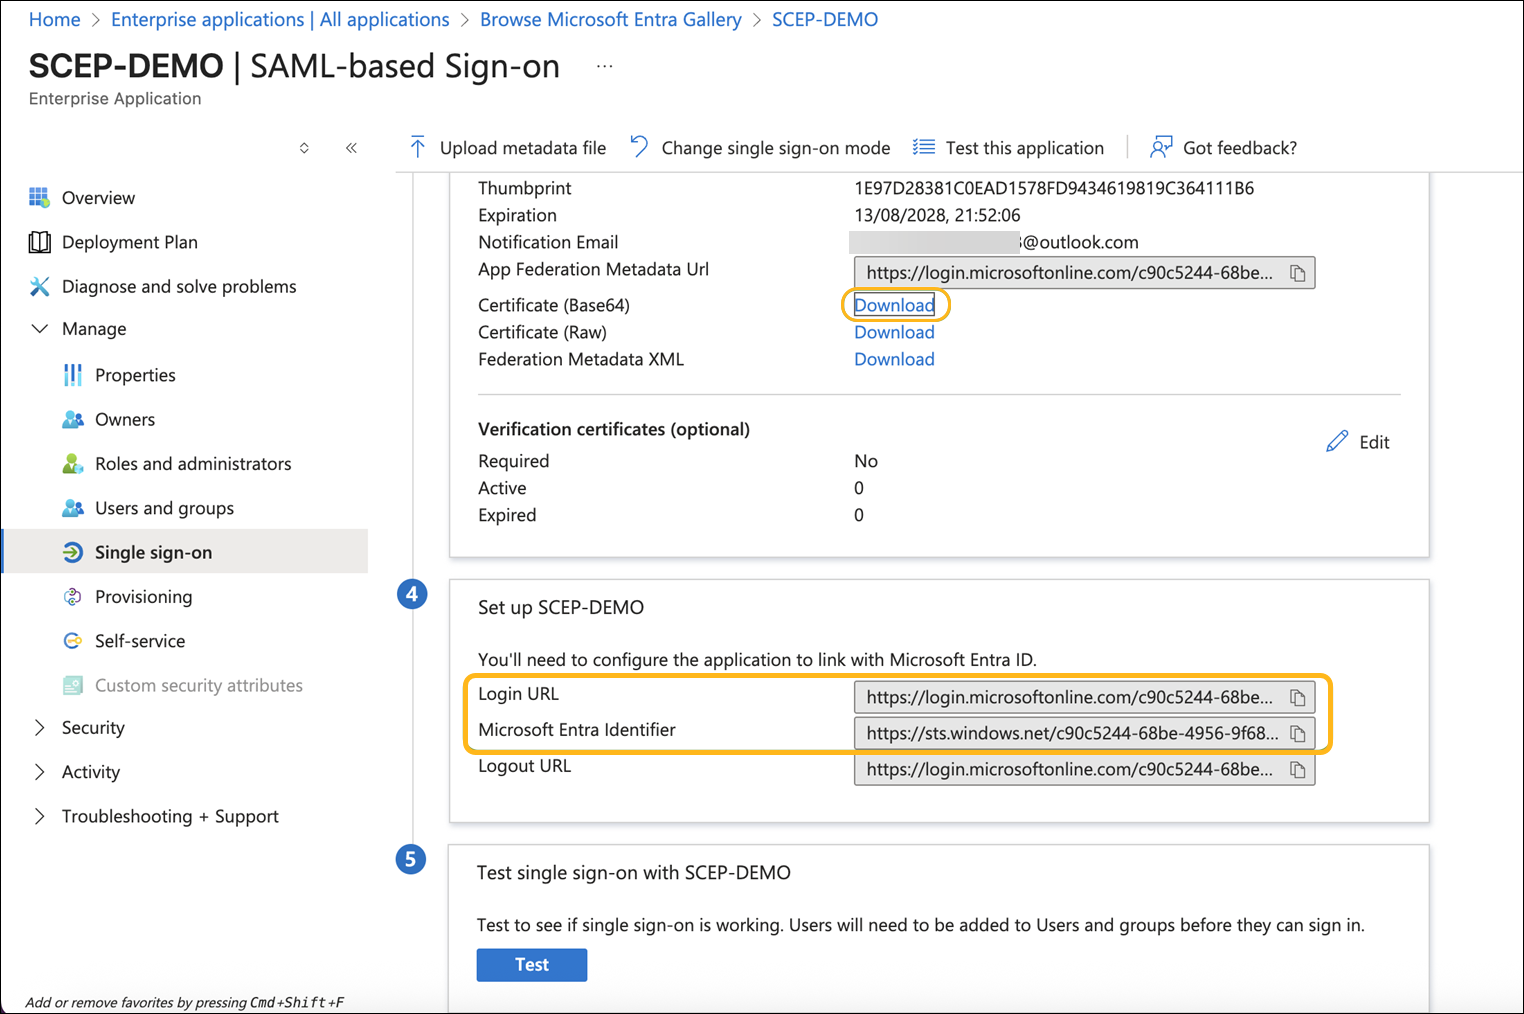
Task: Copy the App Federation Metadata Url
Action: click(x=1297, y=274)
